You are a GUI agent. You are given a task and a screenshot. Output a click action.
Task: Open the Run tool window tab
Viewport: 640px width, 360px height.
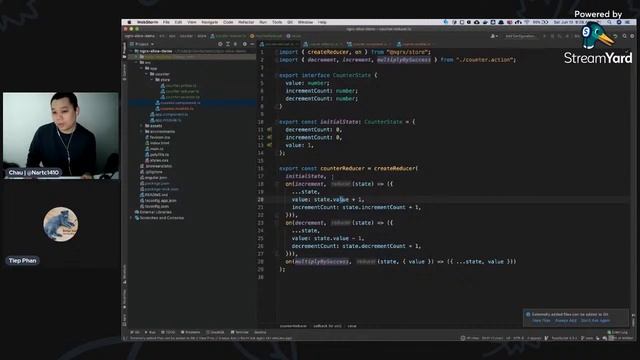tap(150, 332)
